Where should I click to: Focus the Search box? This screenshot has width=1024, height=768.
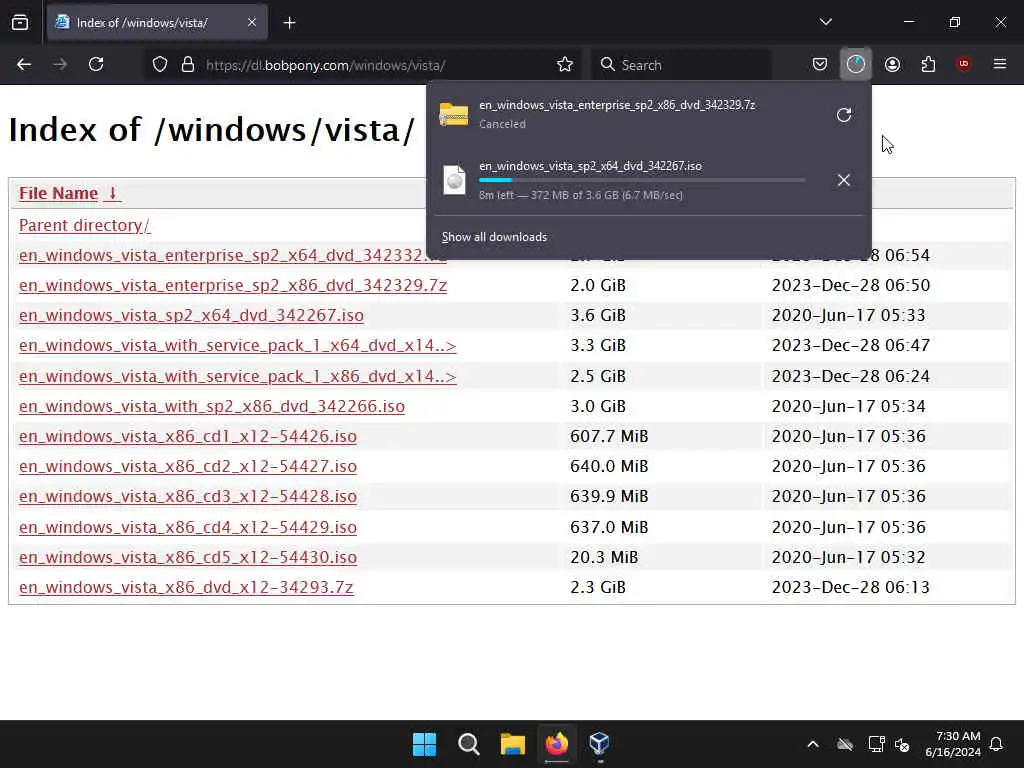click(x=681, y=65)
